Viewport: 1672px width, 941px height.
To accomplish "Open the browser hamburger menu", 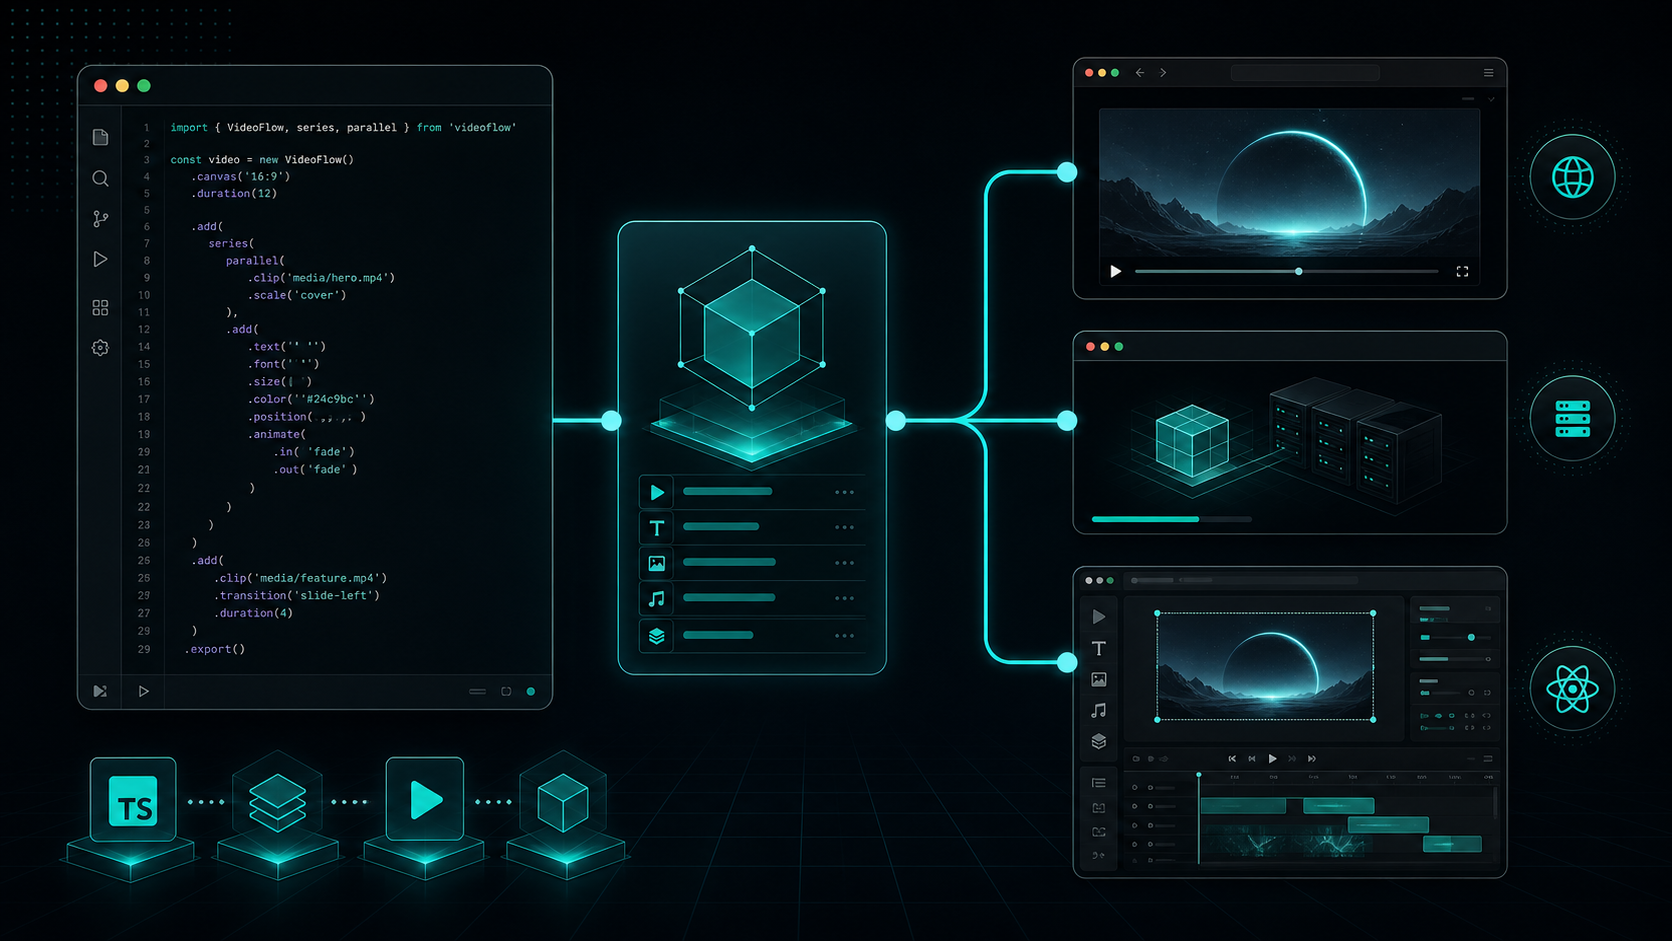I will 1488,73.
